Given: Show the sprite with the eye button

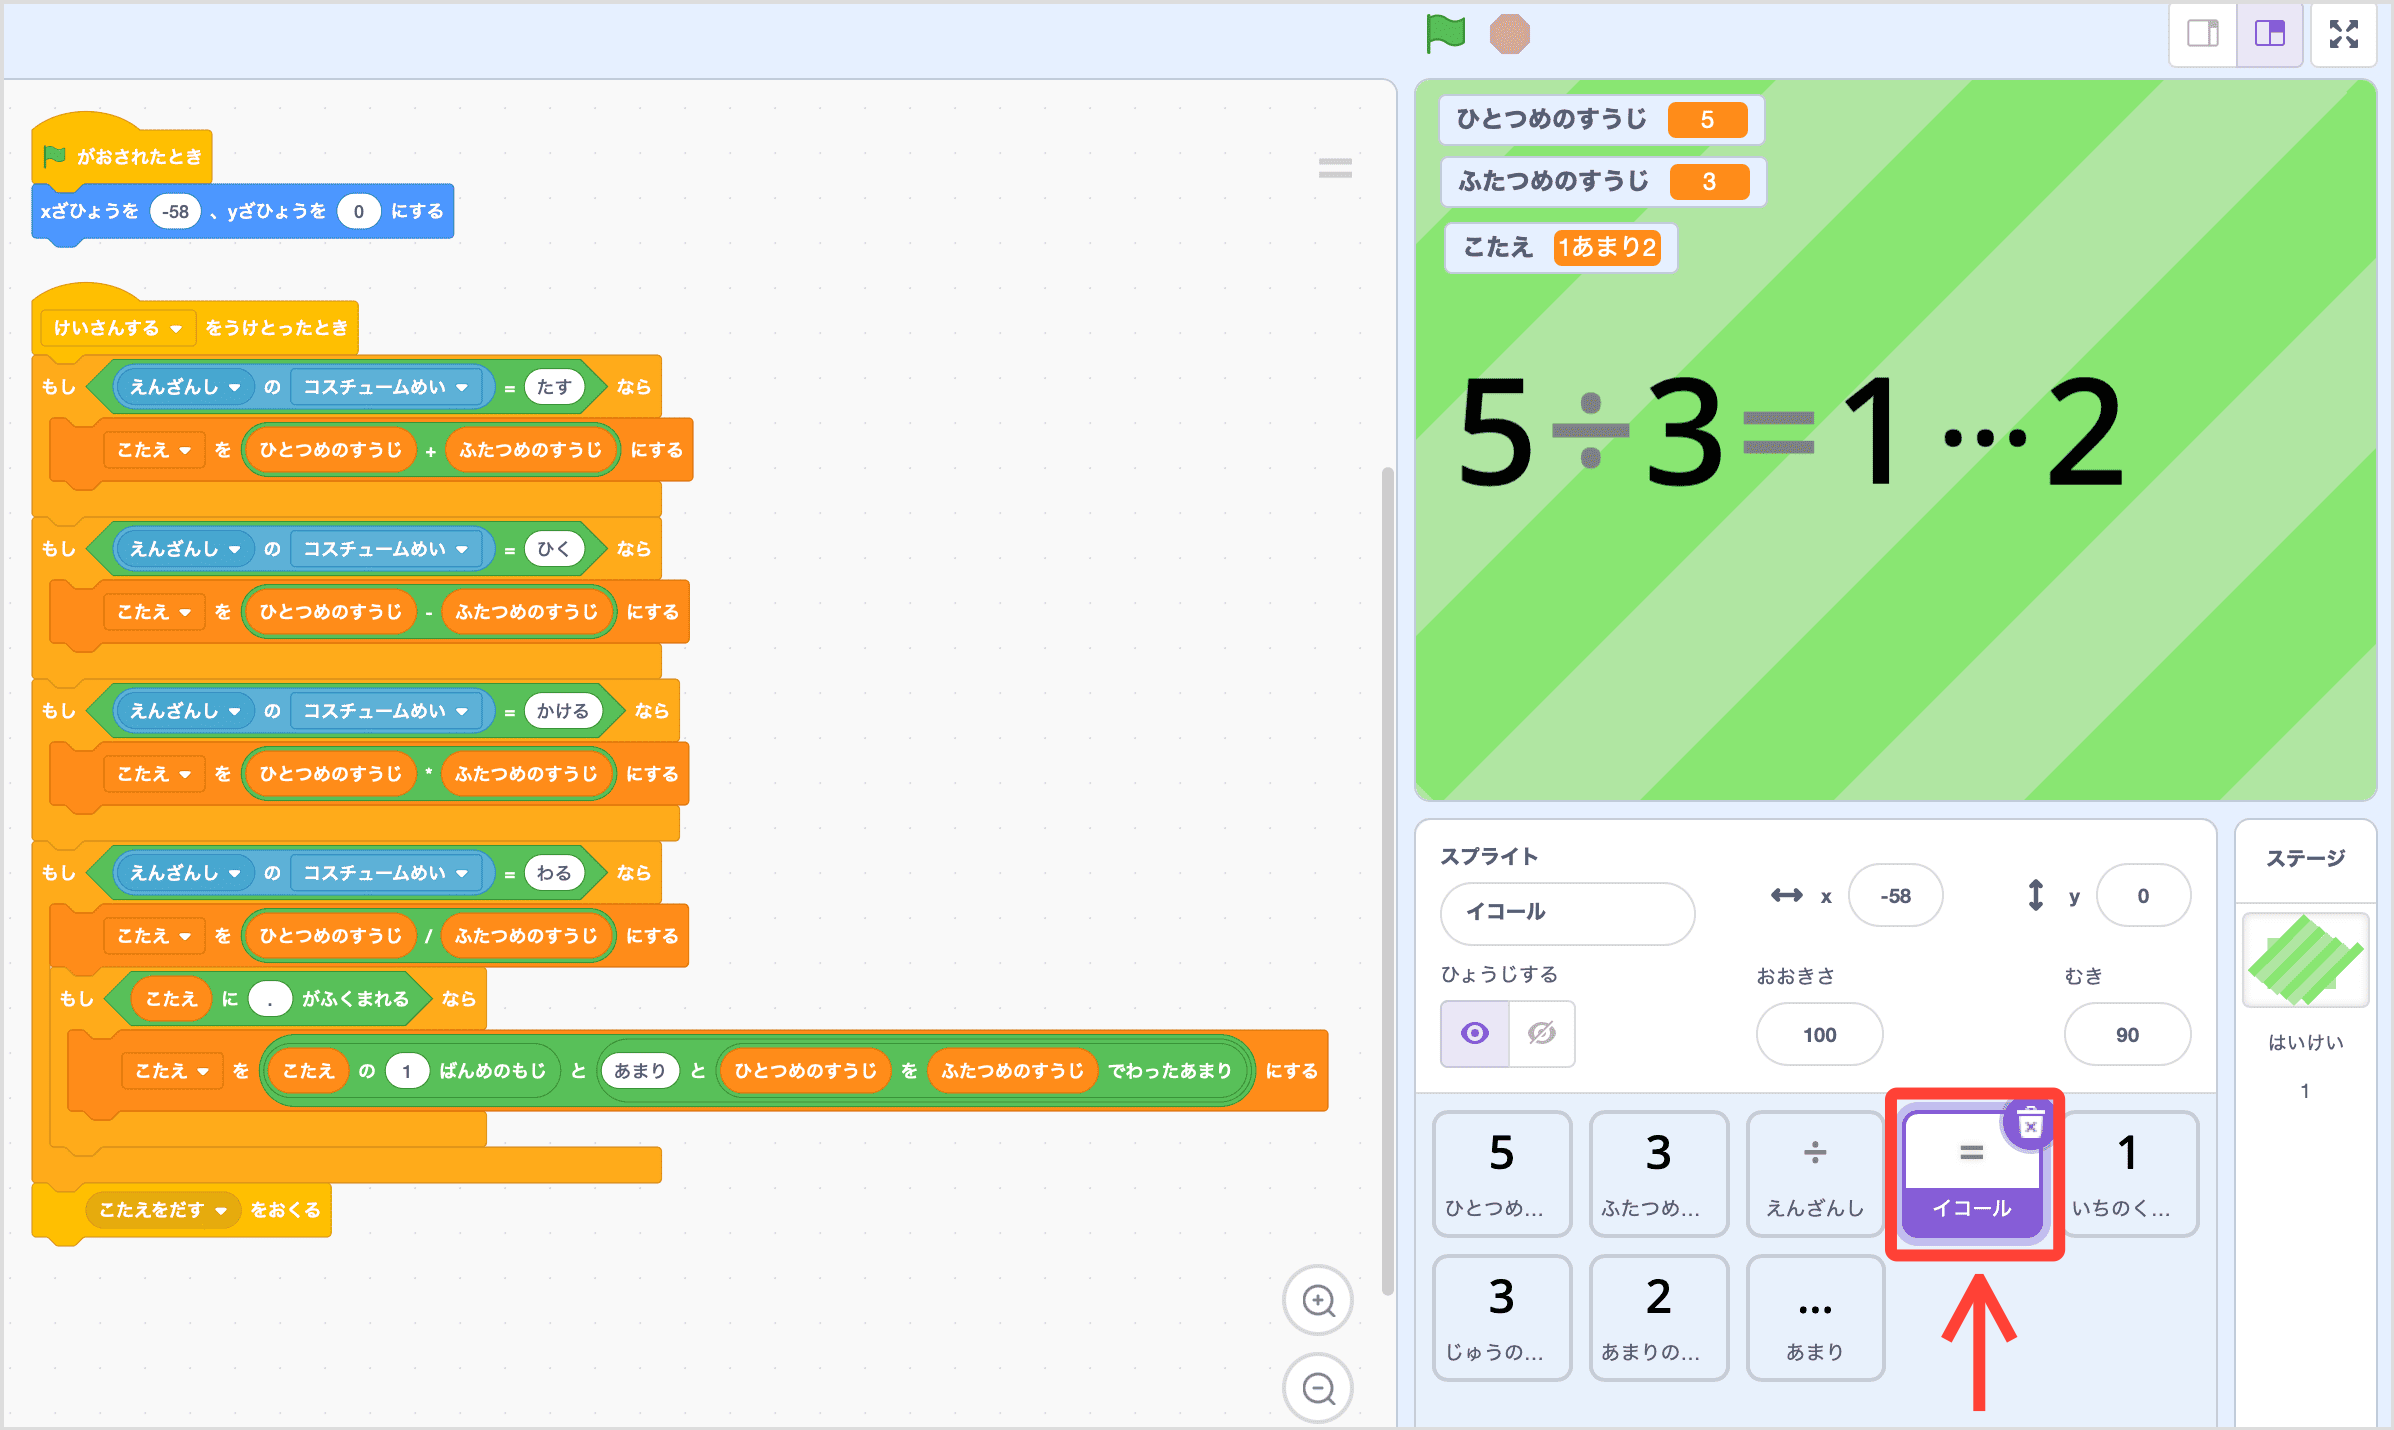Looking at the screenshot, I should (1474, 1033).
